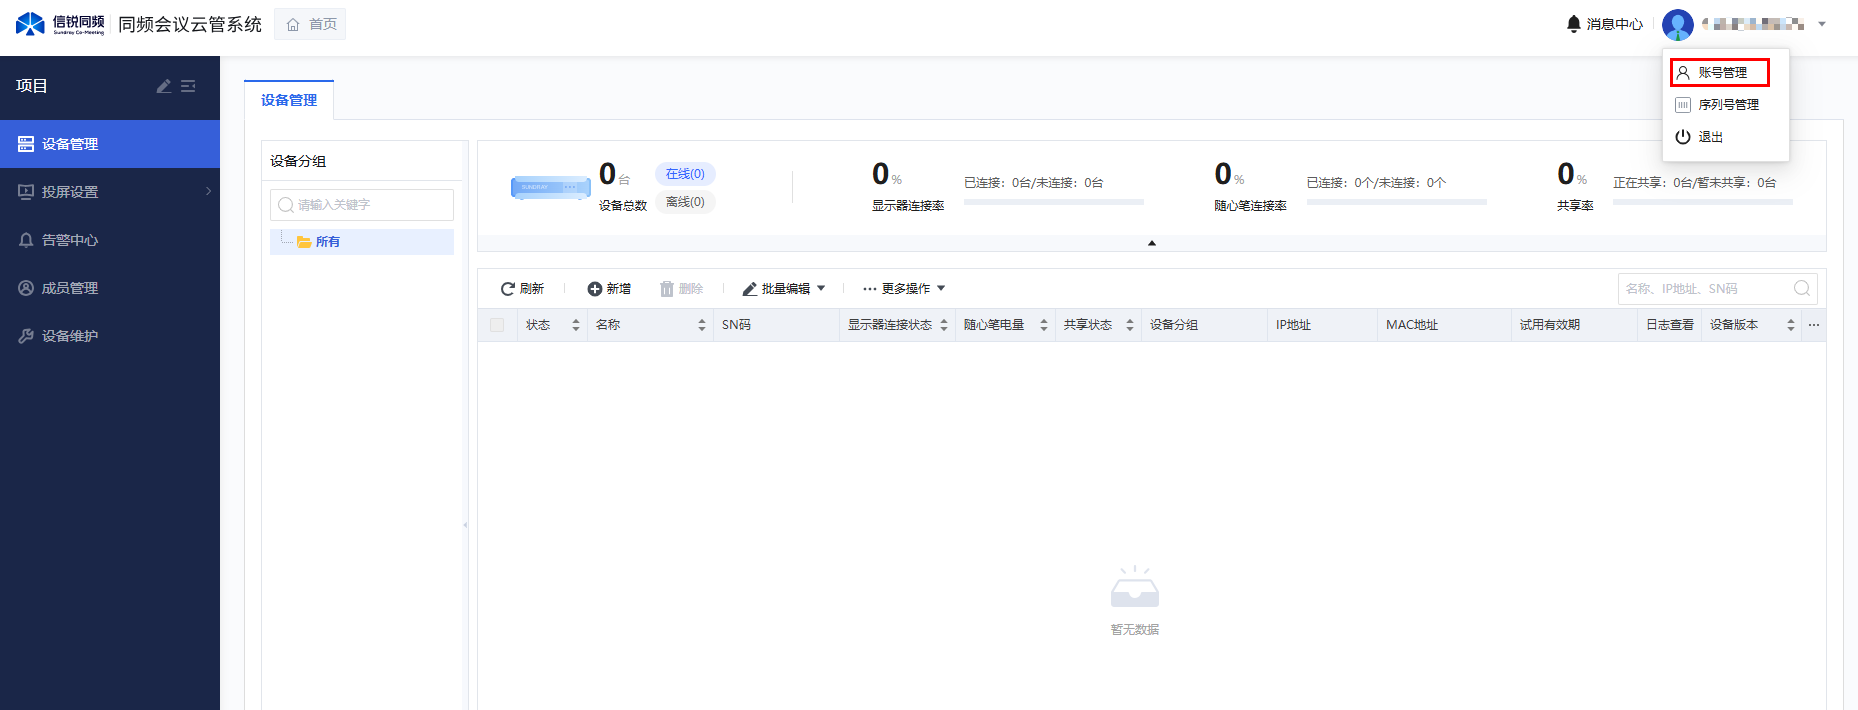Screen dimensions: 1858x710
Task: Open the 批量编辑 dropdown
Action: pyautogui.click(x=784, y=289)
